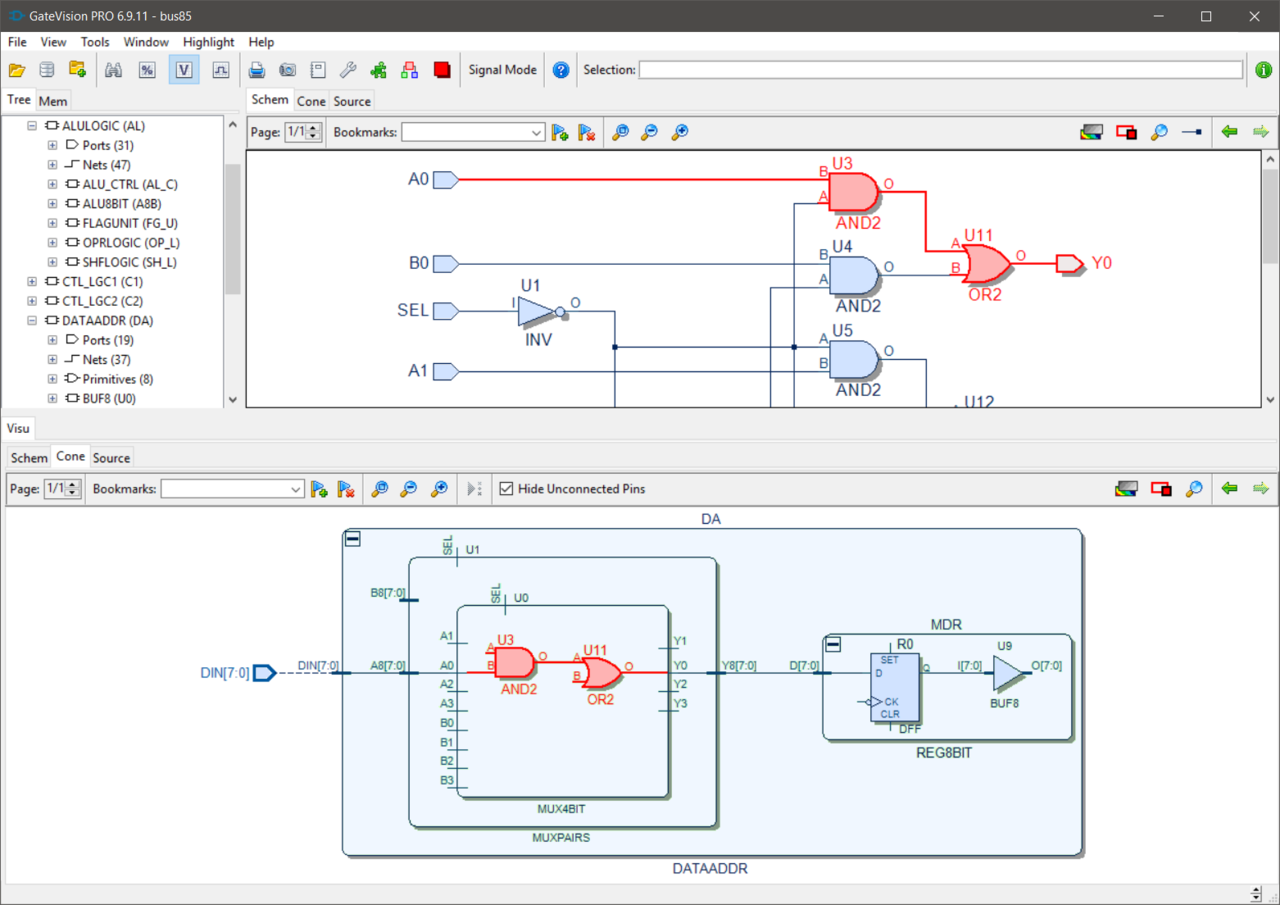Collapse the ALULOGIC (AL) tree node

(32, 126)
